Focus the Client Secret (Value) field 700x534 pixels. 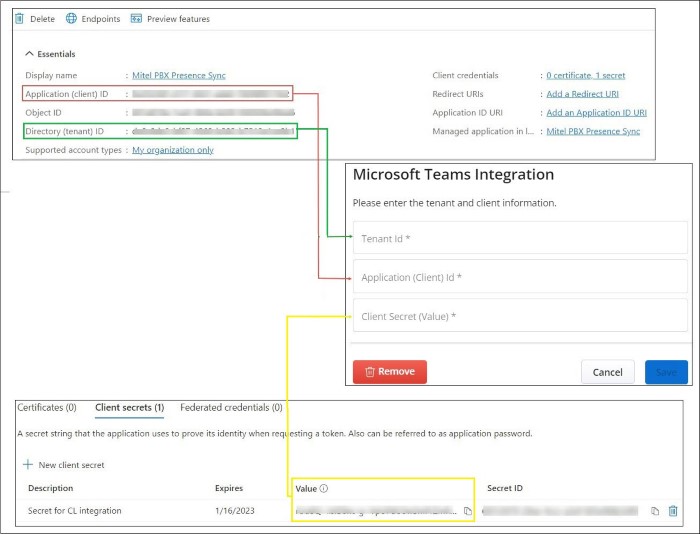point(520,316)
